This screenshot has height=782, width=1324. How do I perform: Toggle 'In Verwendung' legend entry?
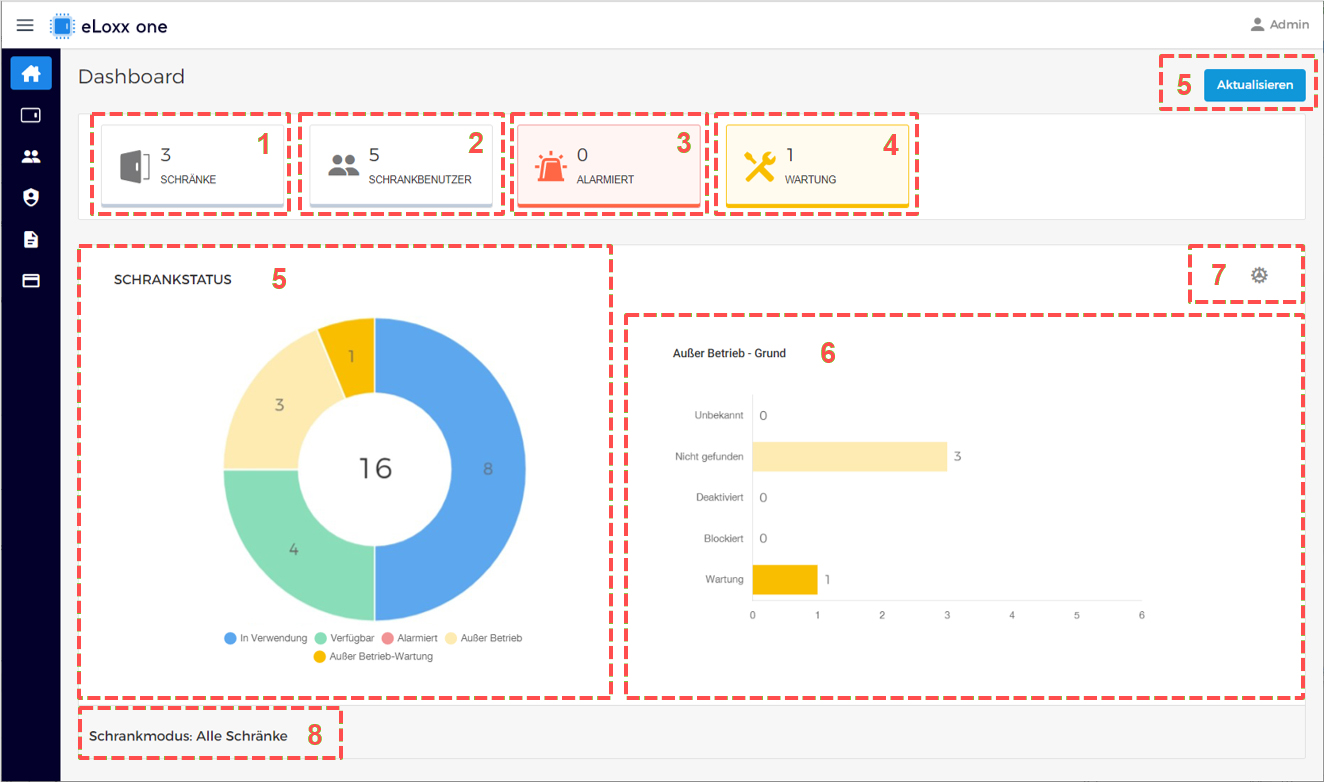267,638
